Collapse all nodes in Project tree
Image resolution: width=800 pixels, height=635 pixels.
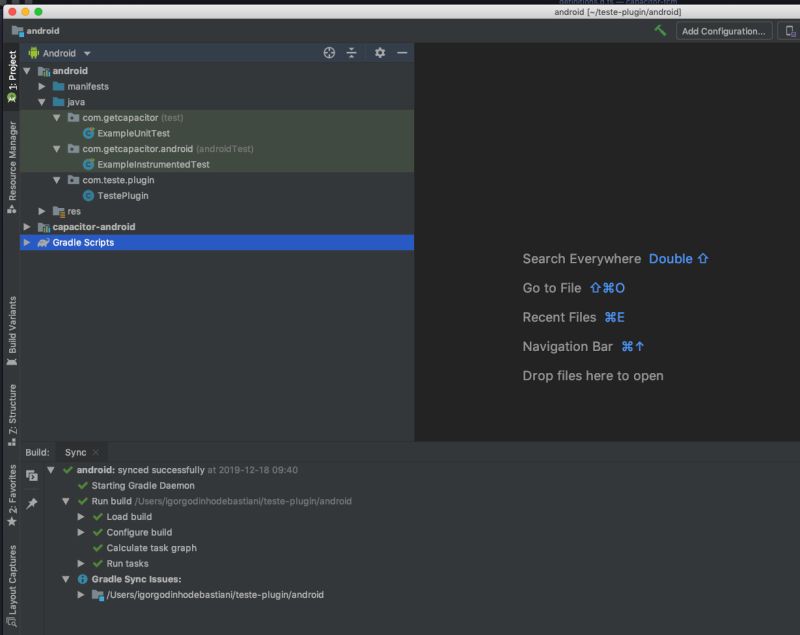click(x=351, y=53)
